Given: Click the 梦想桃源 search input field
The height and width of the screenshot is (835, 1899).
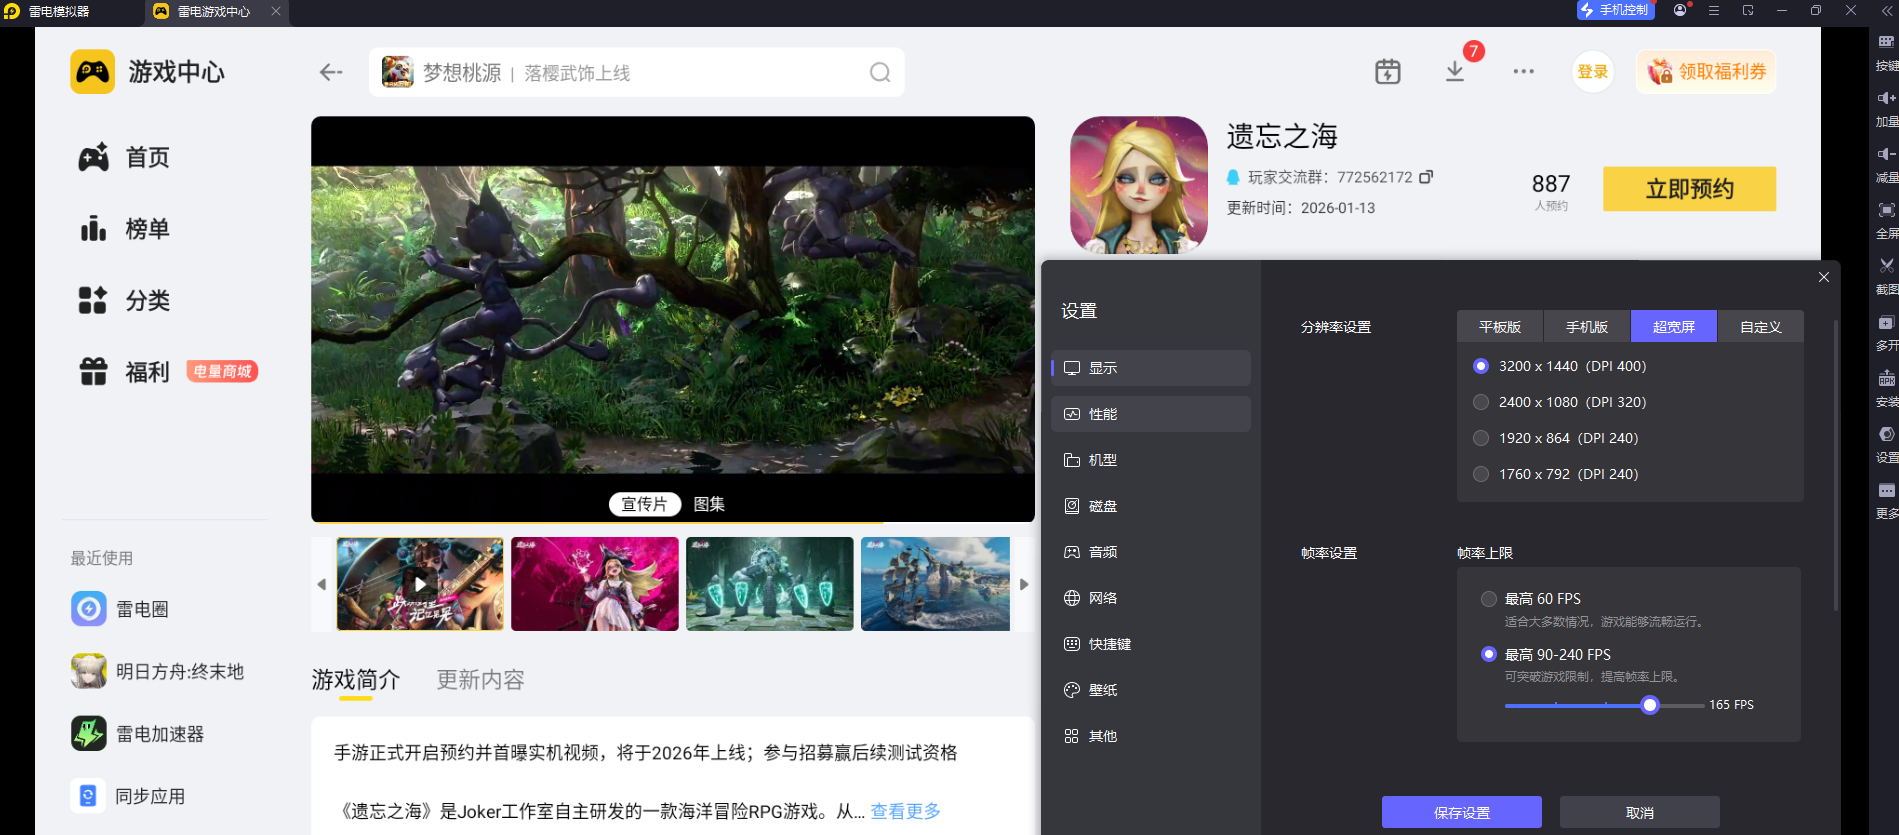Looking at the screenshot, I should click(x=637, y=72).
